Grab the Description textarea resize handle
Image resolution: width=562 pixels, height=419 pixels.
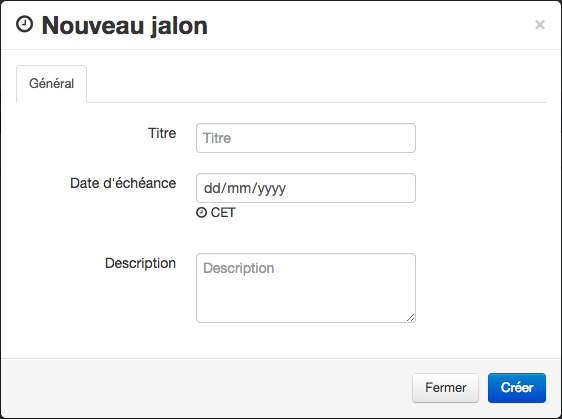coord(411,318)
